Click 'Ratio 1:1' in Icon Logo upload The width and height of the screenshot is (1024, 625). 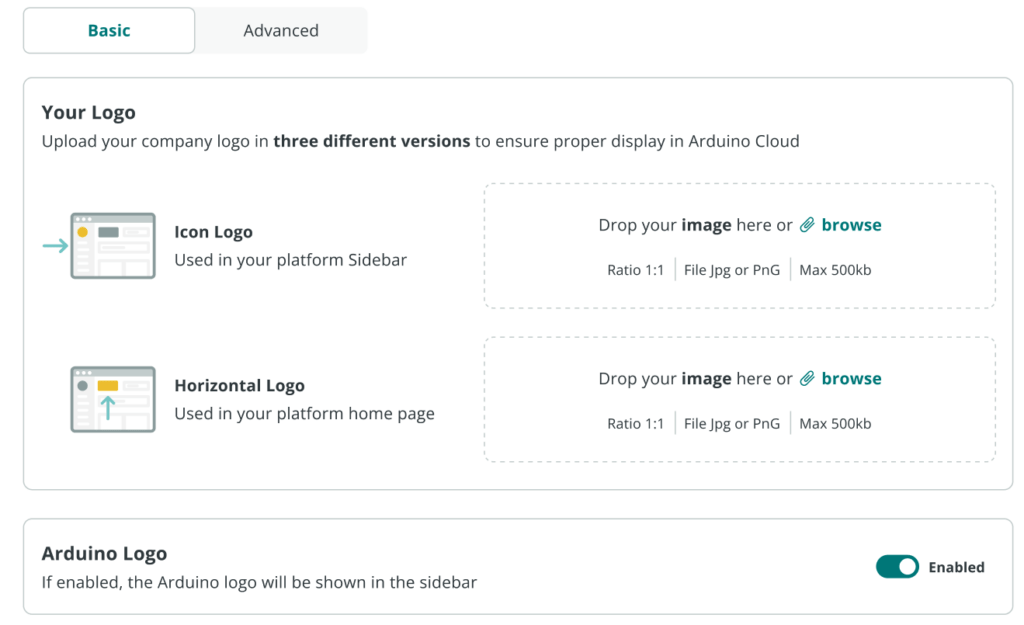(635, 270)
